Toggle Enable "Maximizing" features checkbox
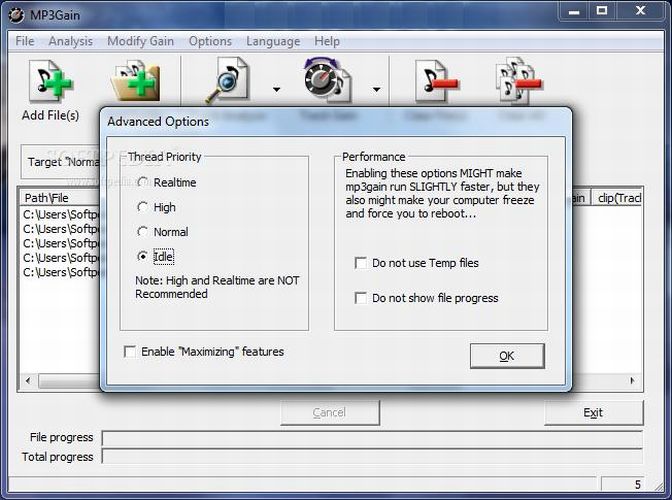Viewport: 672px width, 500px height. pos(129,352)
